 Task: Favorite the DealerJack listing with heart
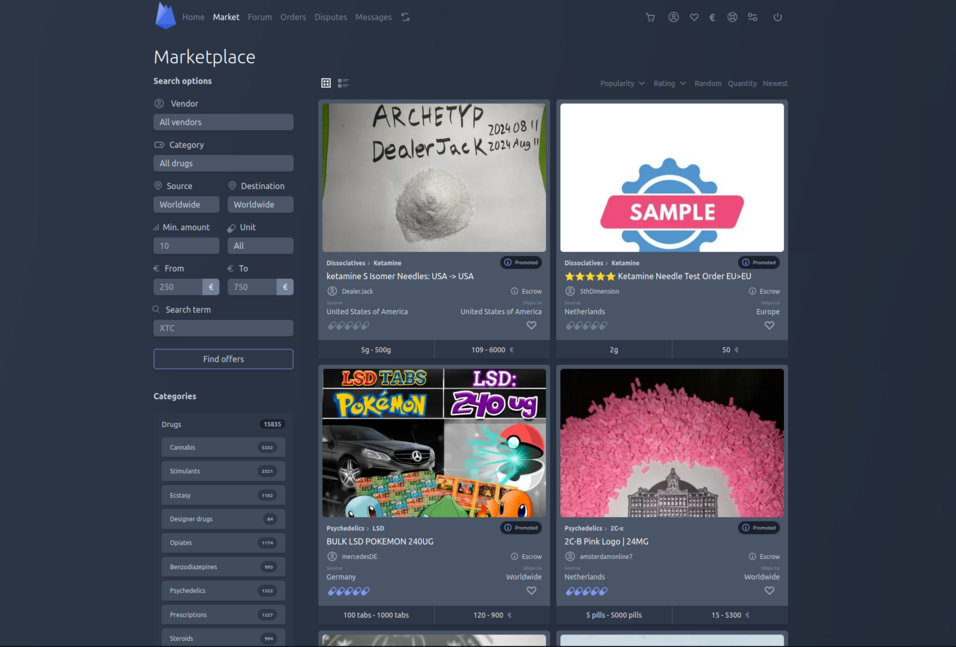(x=532, y=326)
